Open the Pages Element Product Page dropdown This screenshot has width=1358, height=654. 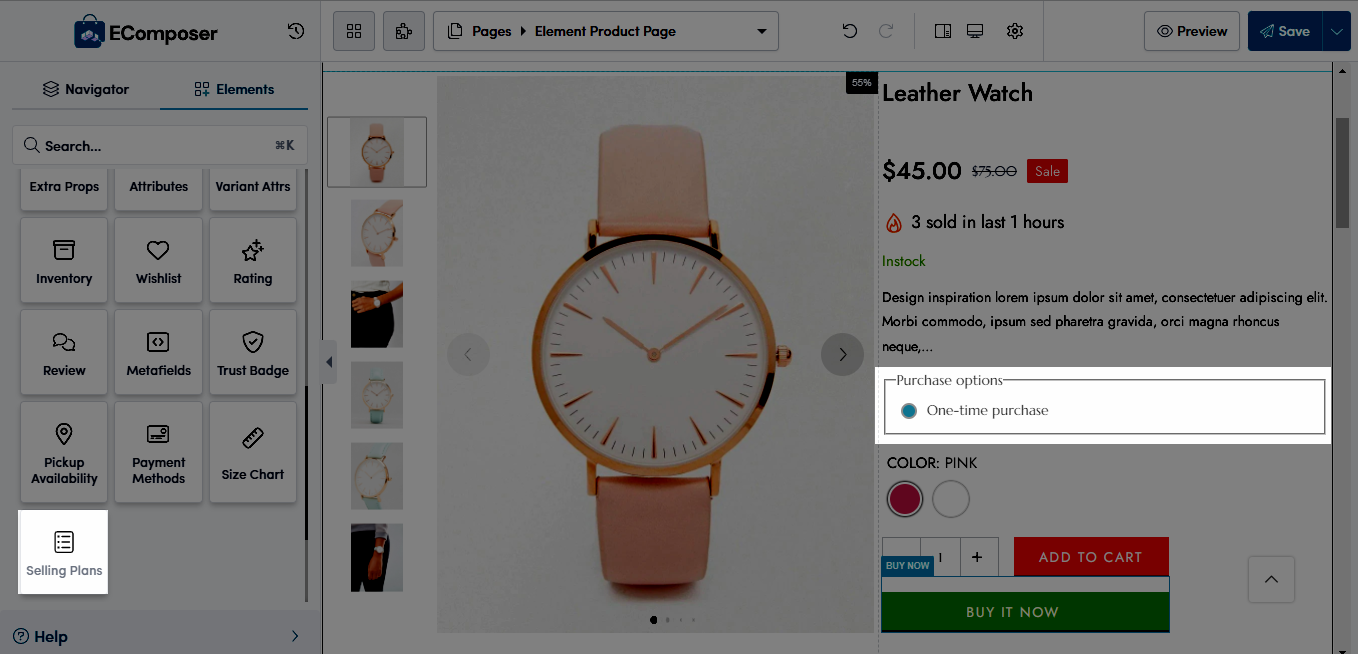pyautogui.click(x=606, y=31)
